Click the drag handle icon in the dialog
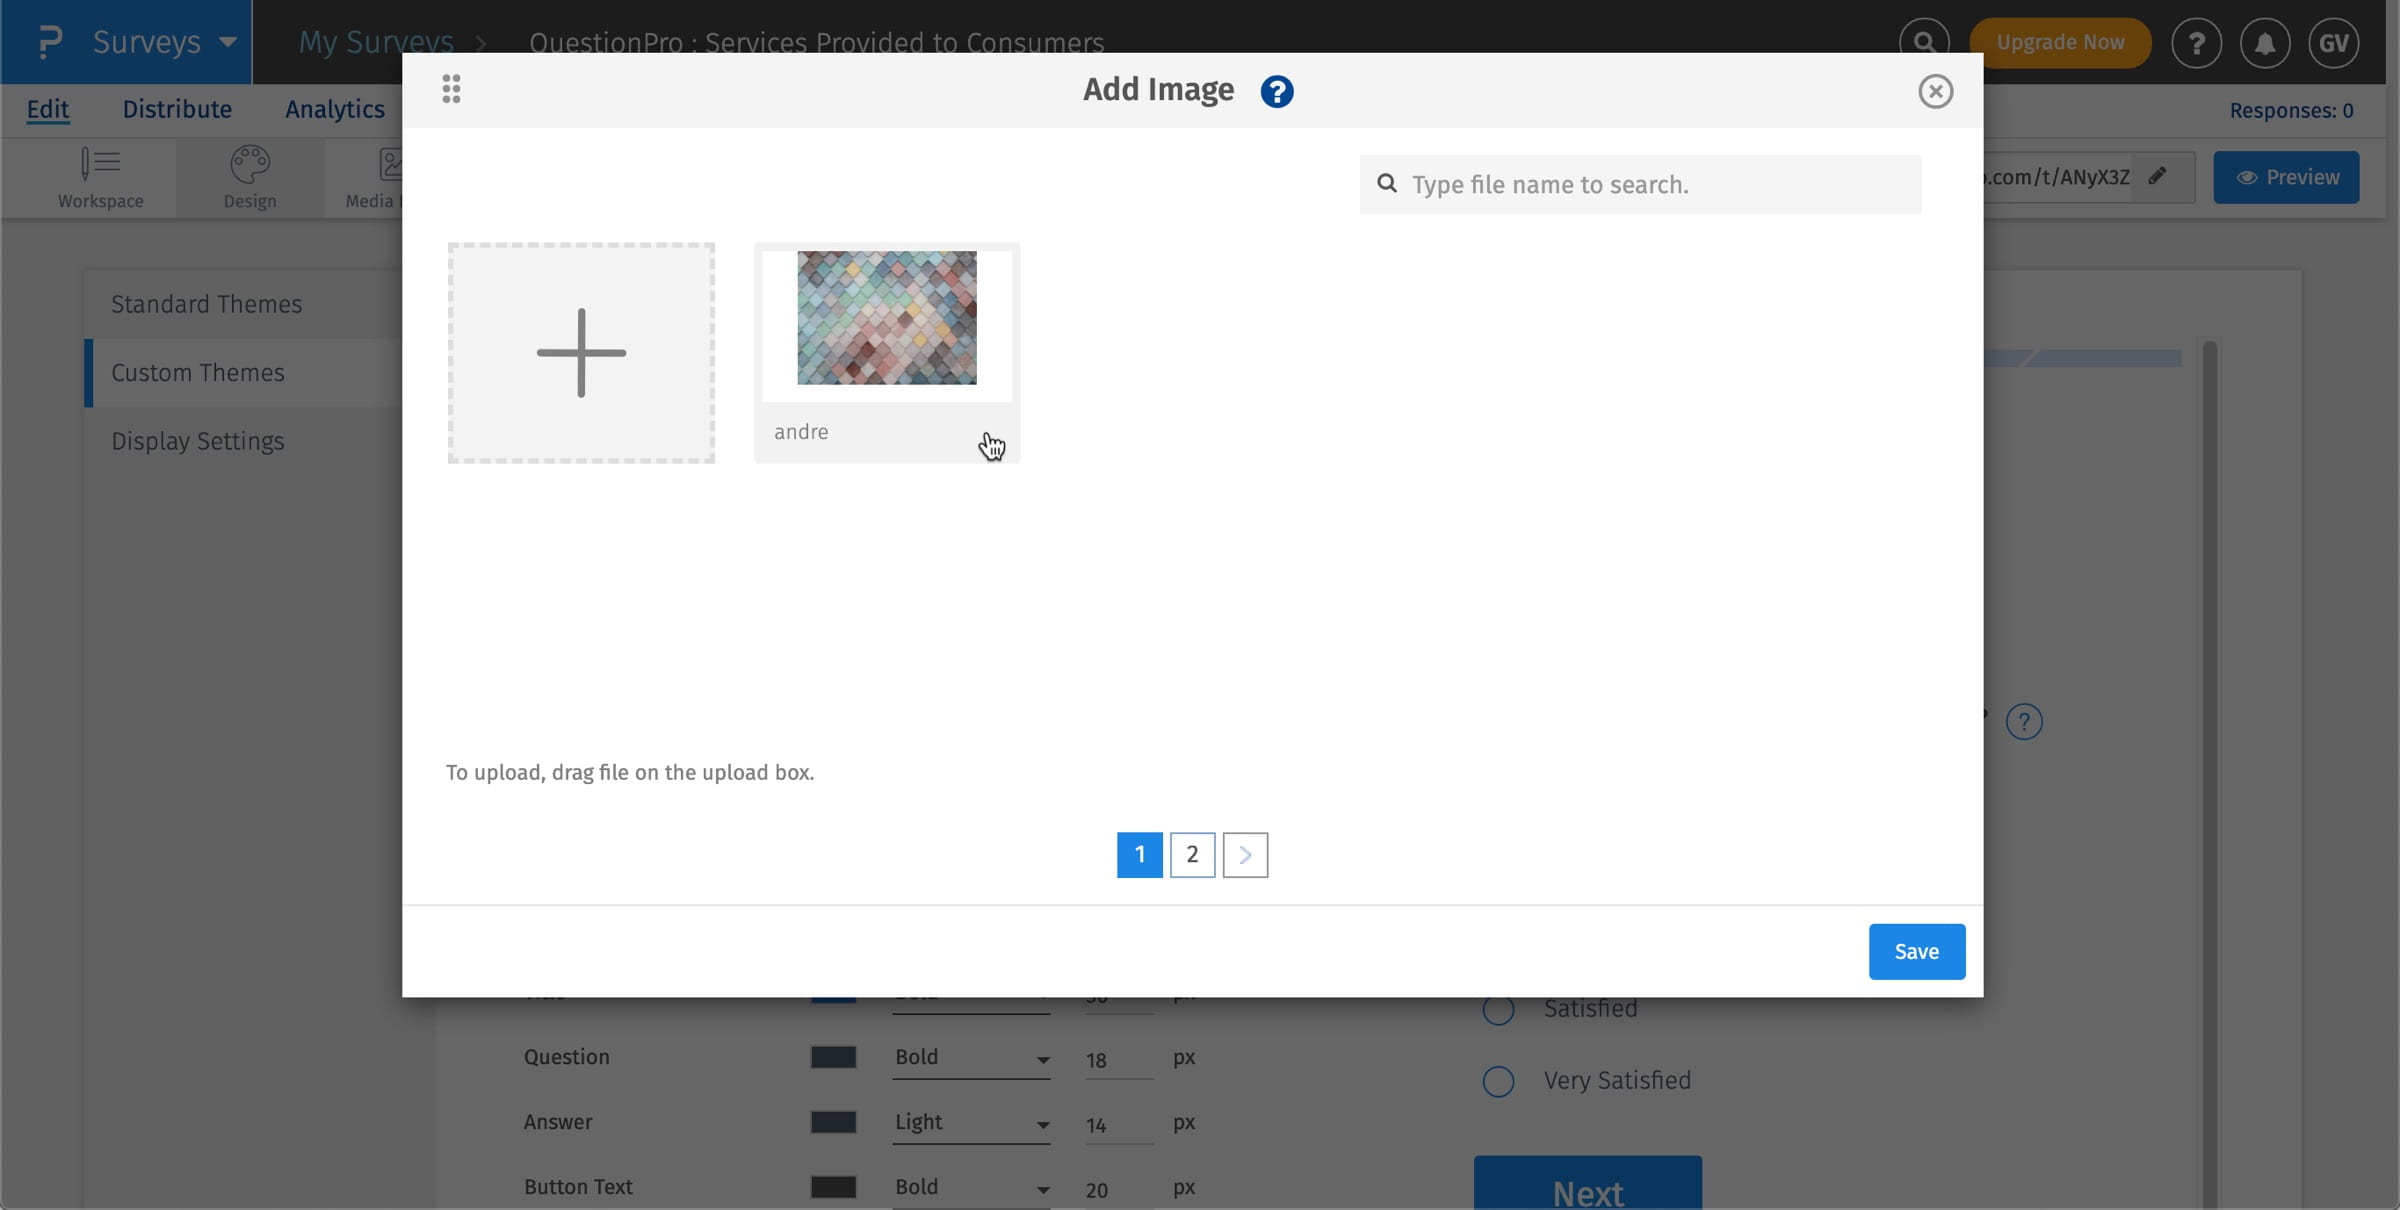Viewport: 2400px width, 1210px height. coord(451,88)
